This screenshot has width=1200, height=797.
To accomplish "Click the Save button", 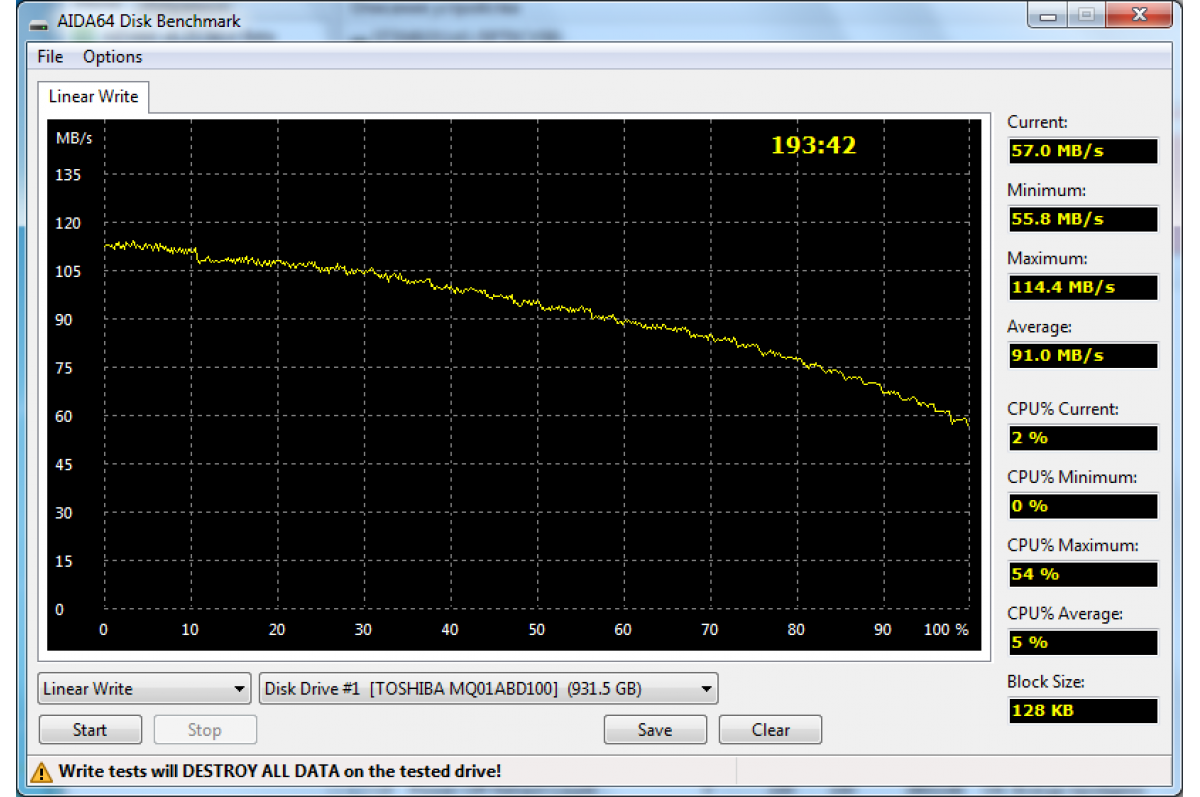I will click(655, 730).
